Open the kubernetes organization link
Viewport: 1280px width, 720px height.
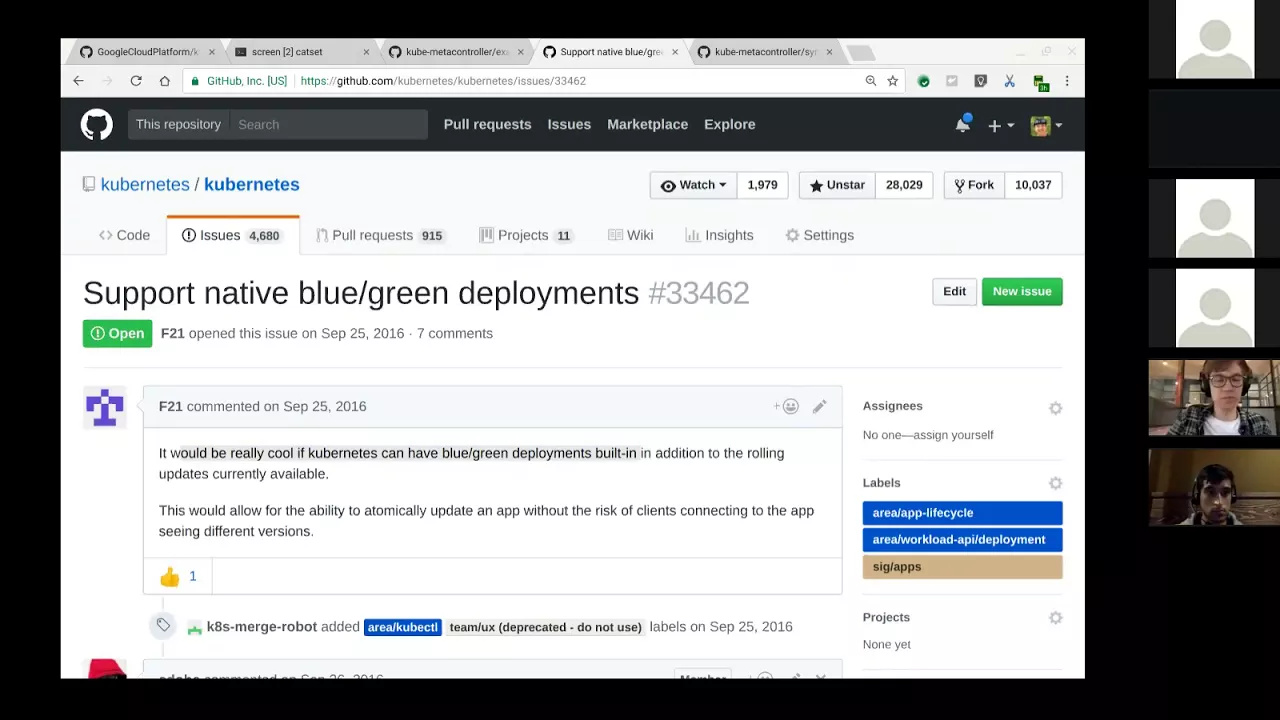[x=145, y=184]
